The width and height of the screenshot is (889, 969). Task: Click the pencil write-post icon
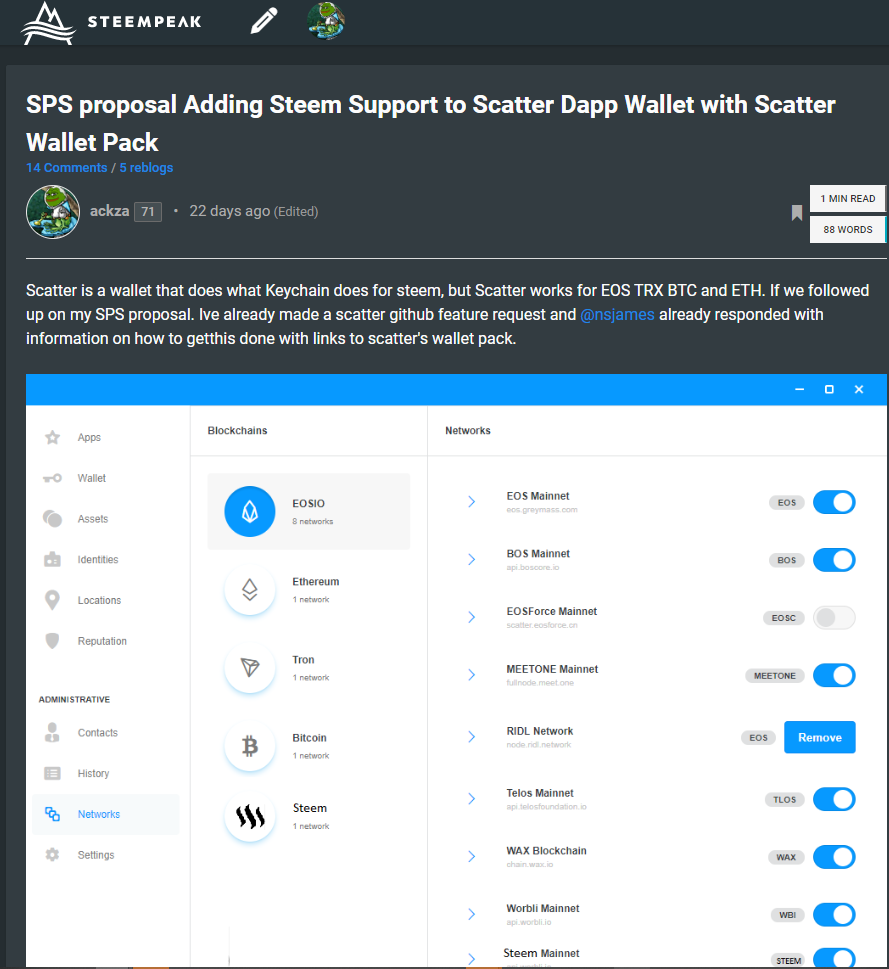point(264,22)
